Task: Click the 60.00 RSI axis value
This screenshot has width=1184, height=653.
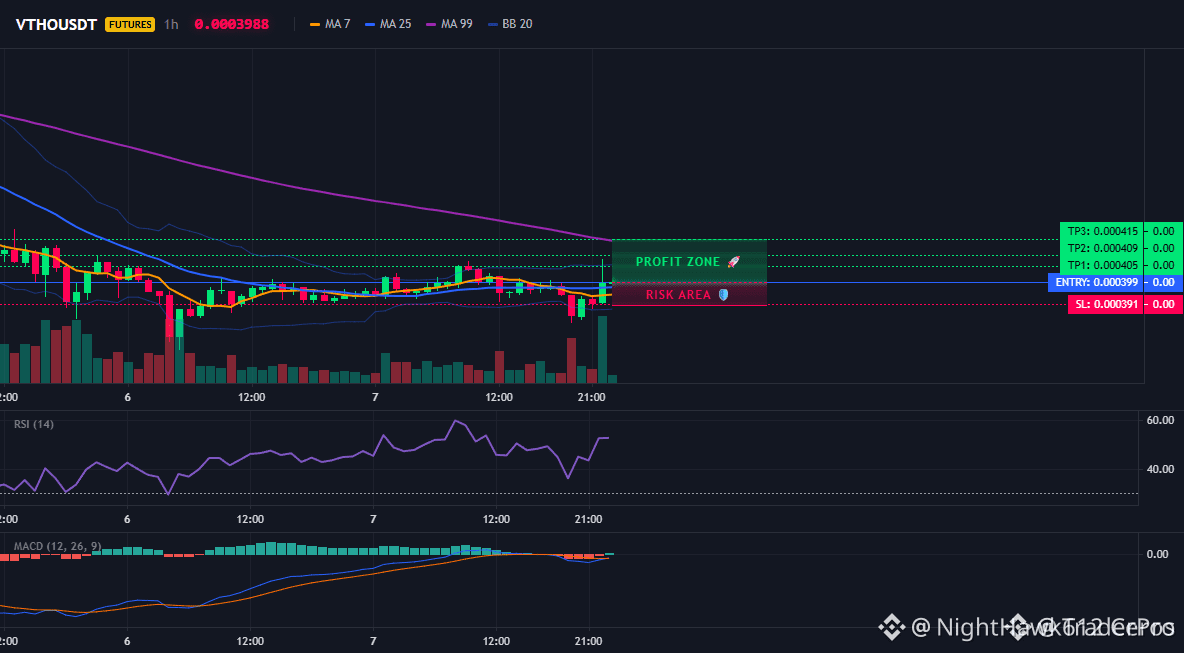Action: (x=1160, y=420)
